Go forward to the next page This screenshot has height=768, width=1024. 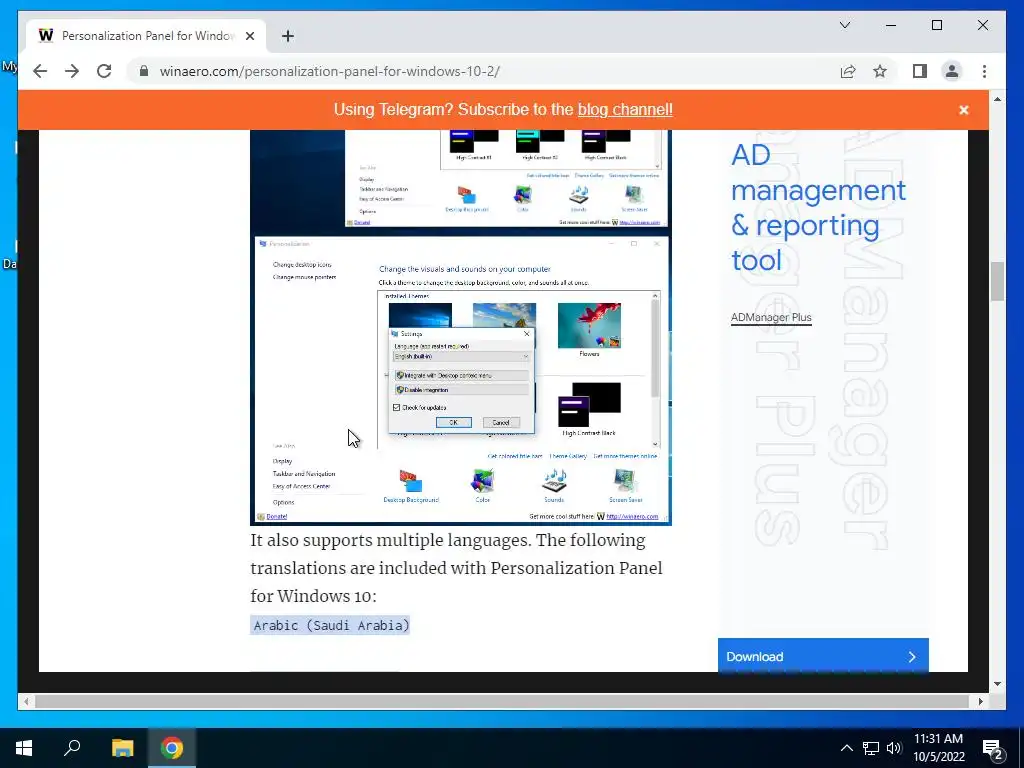(72, 71)
